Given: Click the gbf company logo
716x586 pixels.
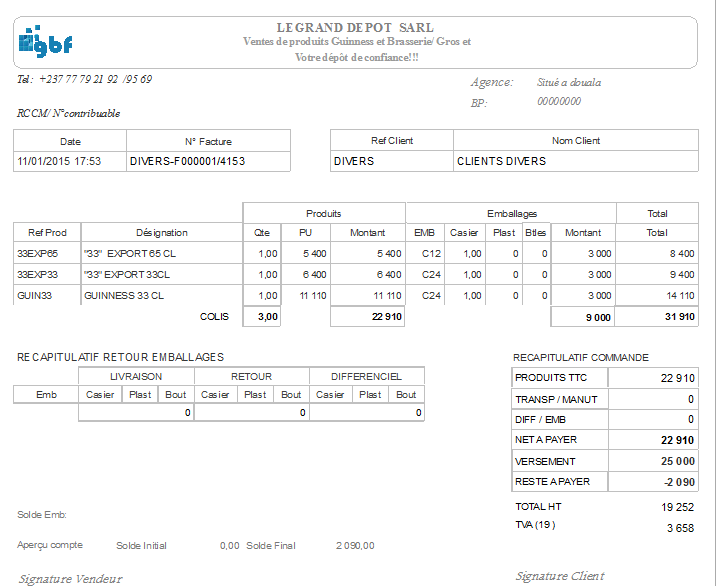Looking at the screenshot, I should coord(45,41).
